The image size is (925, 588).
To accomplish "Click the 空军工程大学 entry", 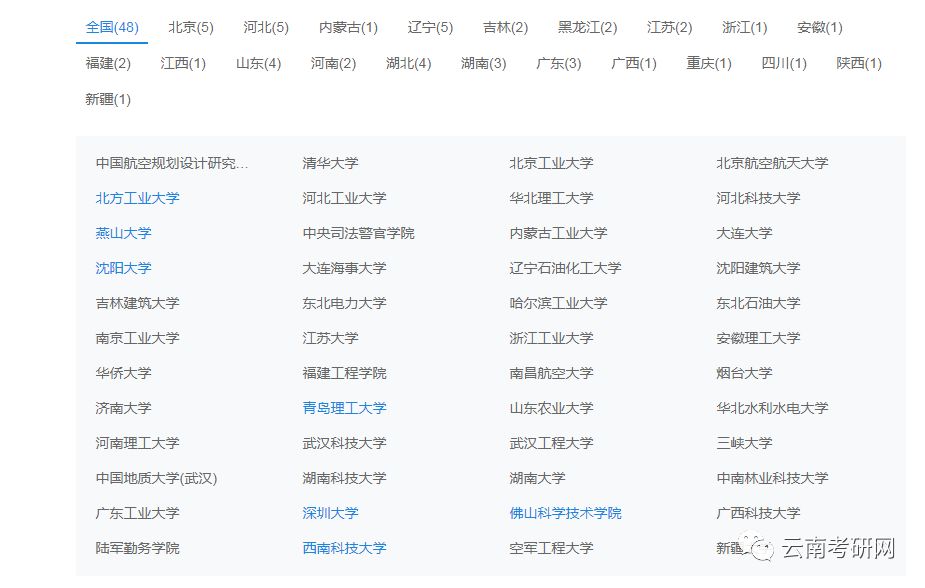I will (551, 548).
